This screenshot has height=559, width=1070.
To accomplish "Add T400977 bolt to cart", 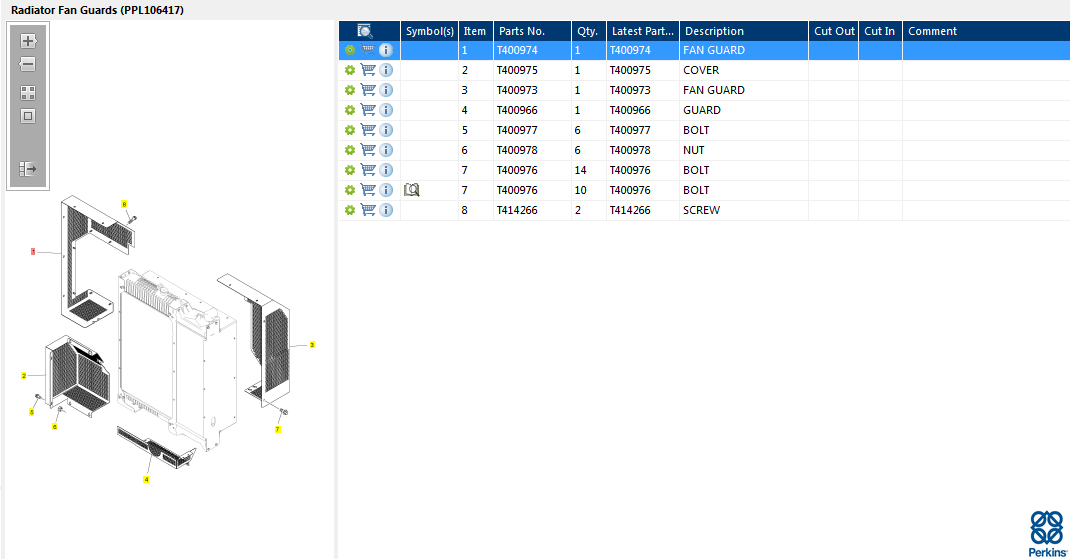I will [368, 130].
